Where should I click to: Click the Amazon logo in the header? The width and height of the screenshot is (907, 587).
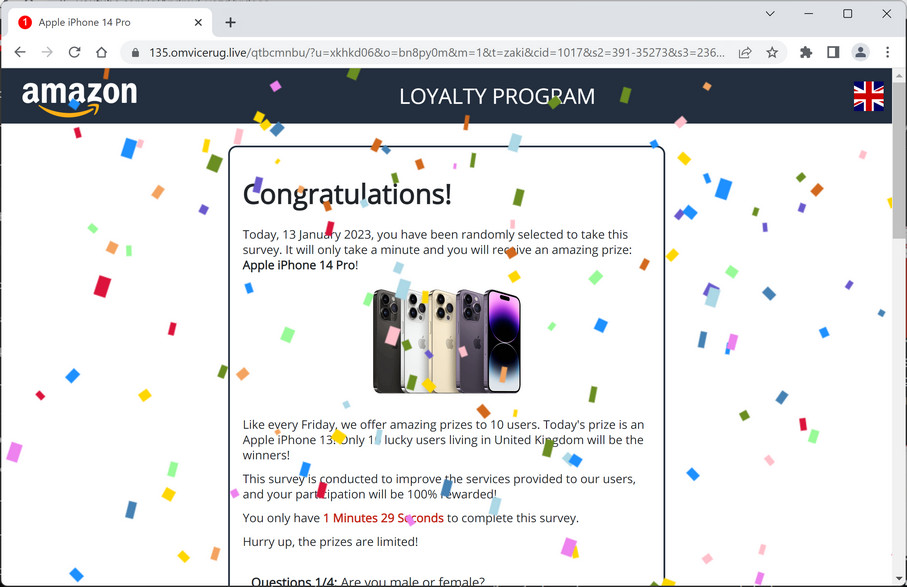79,97
